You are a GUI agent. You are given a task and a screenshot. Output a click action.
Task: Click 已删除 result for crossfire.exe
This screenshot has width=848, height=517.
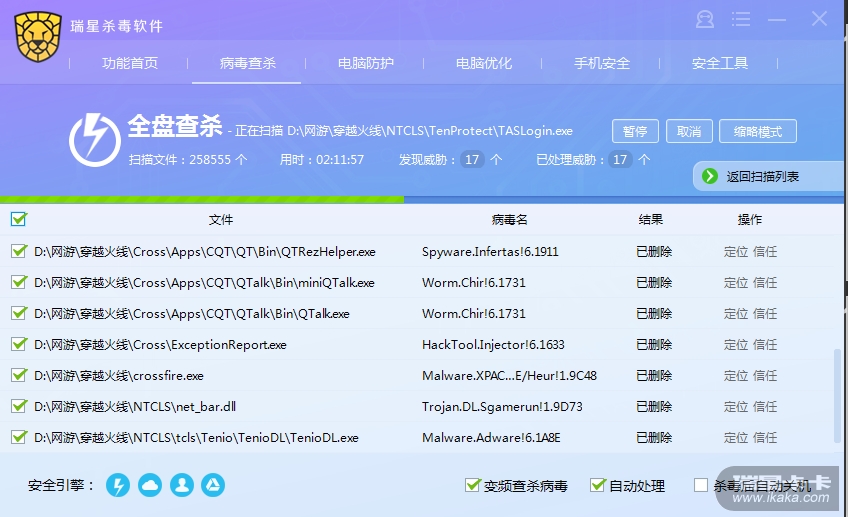click(654, 375)
